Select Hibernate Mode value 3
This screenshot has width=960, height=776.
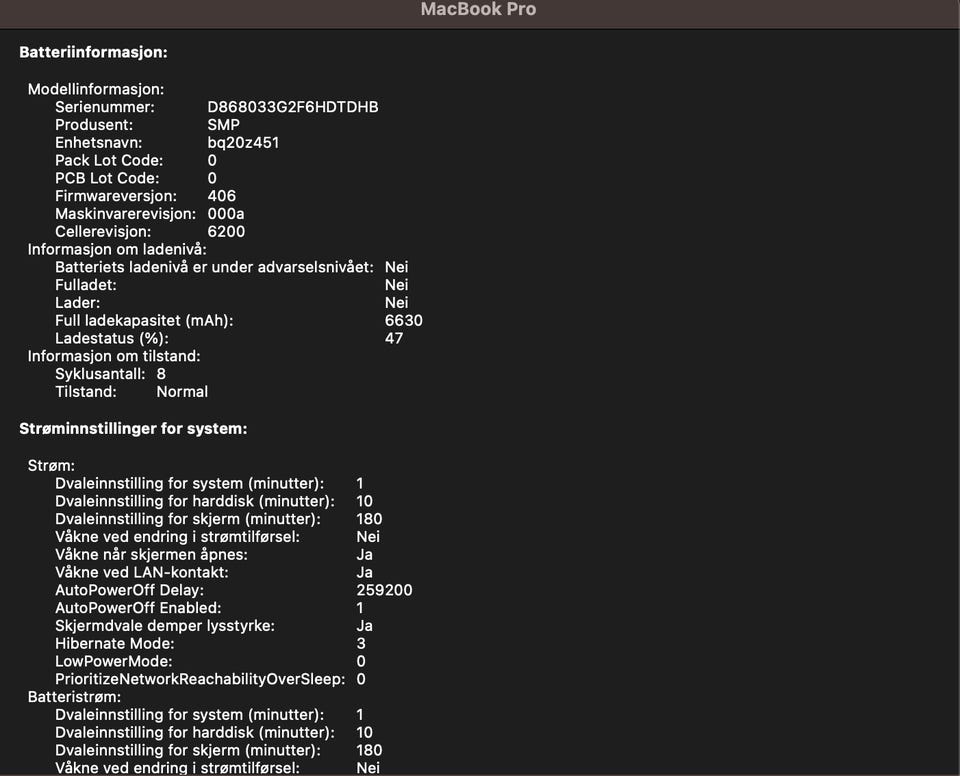361,643
